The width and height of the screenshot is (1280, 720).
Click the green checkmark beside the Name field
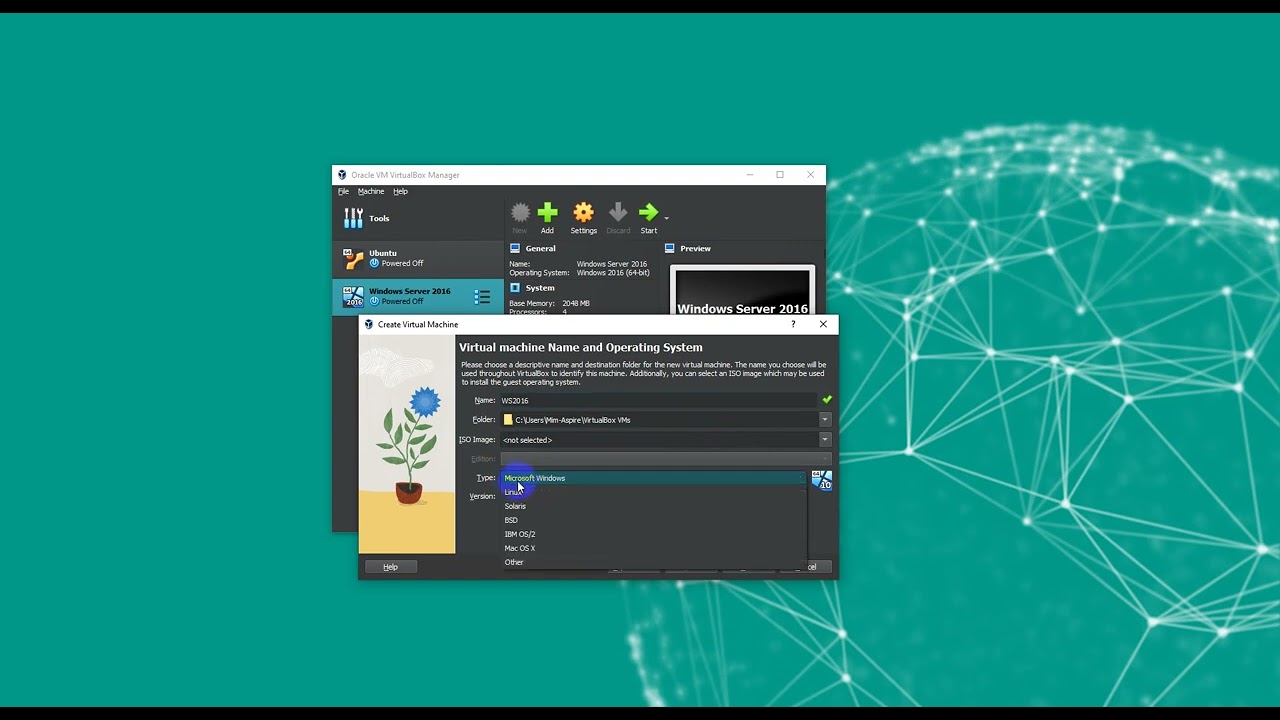(826, 400)
